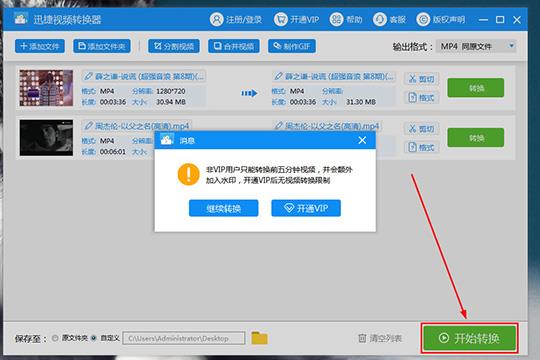This screenshot has width=540, height=360.
Task: Click 继续转换 in the dialog
Action: [224, 208]
